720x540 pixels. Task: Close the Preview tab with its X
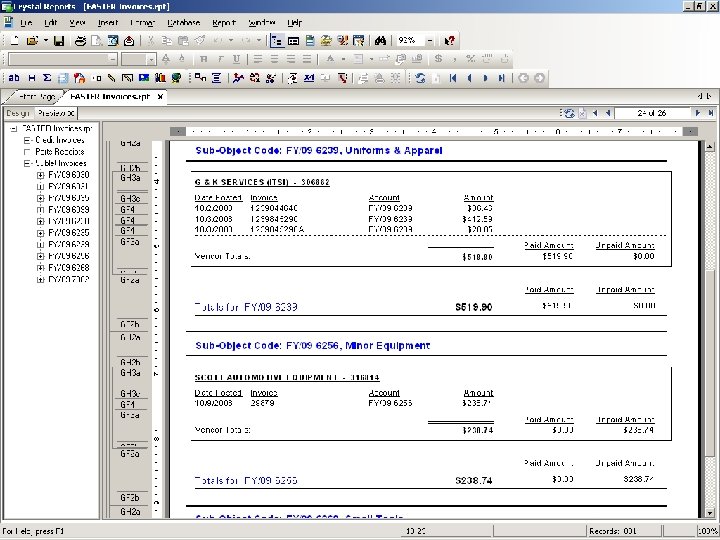[x=71, y=113]
